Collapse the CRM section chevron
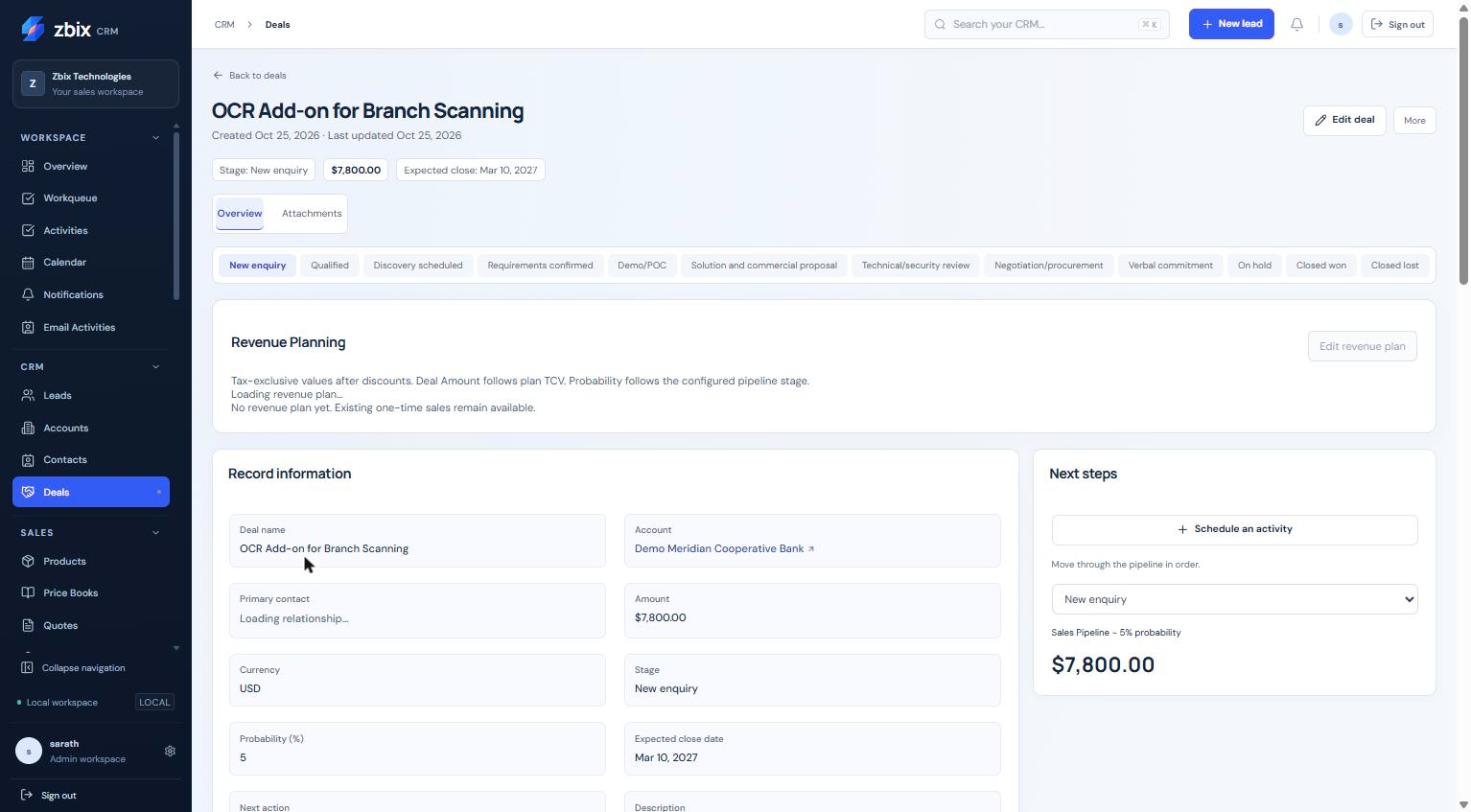 (155, 367)
